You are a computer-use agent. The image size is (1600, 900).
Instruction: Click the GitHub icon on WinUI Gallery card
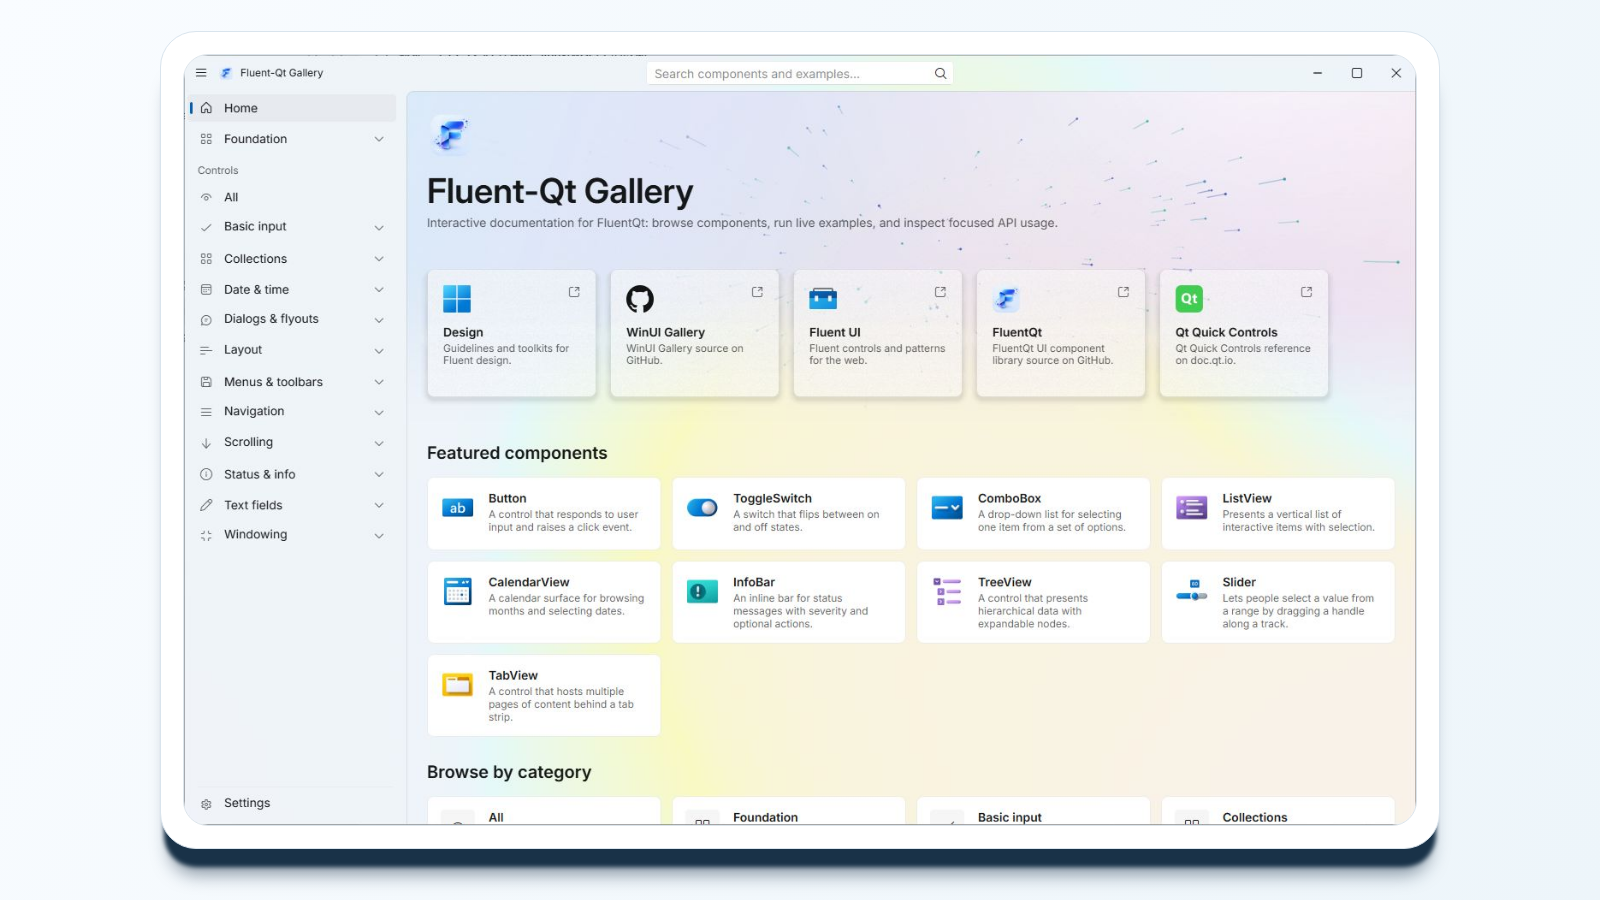[x=640, y=298]
